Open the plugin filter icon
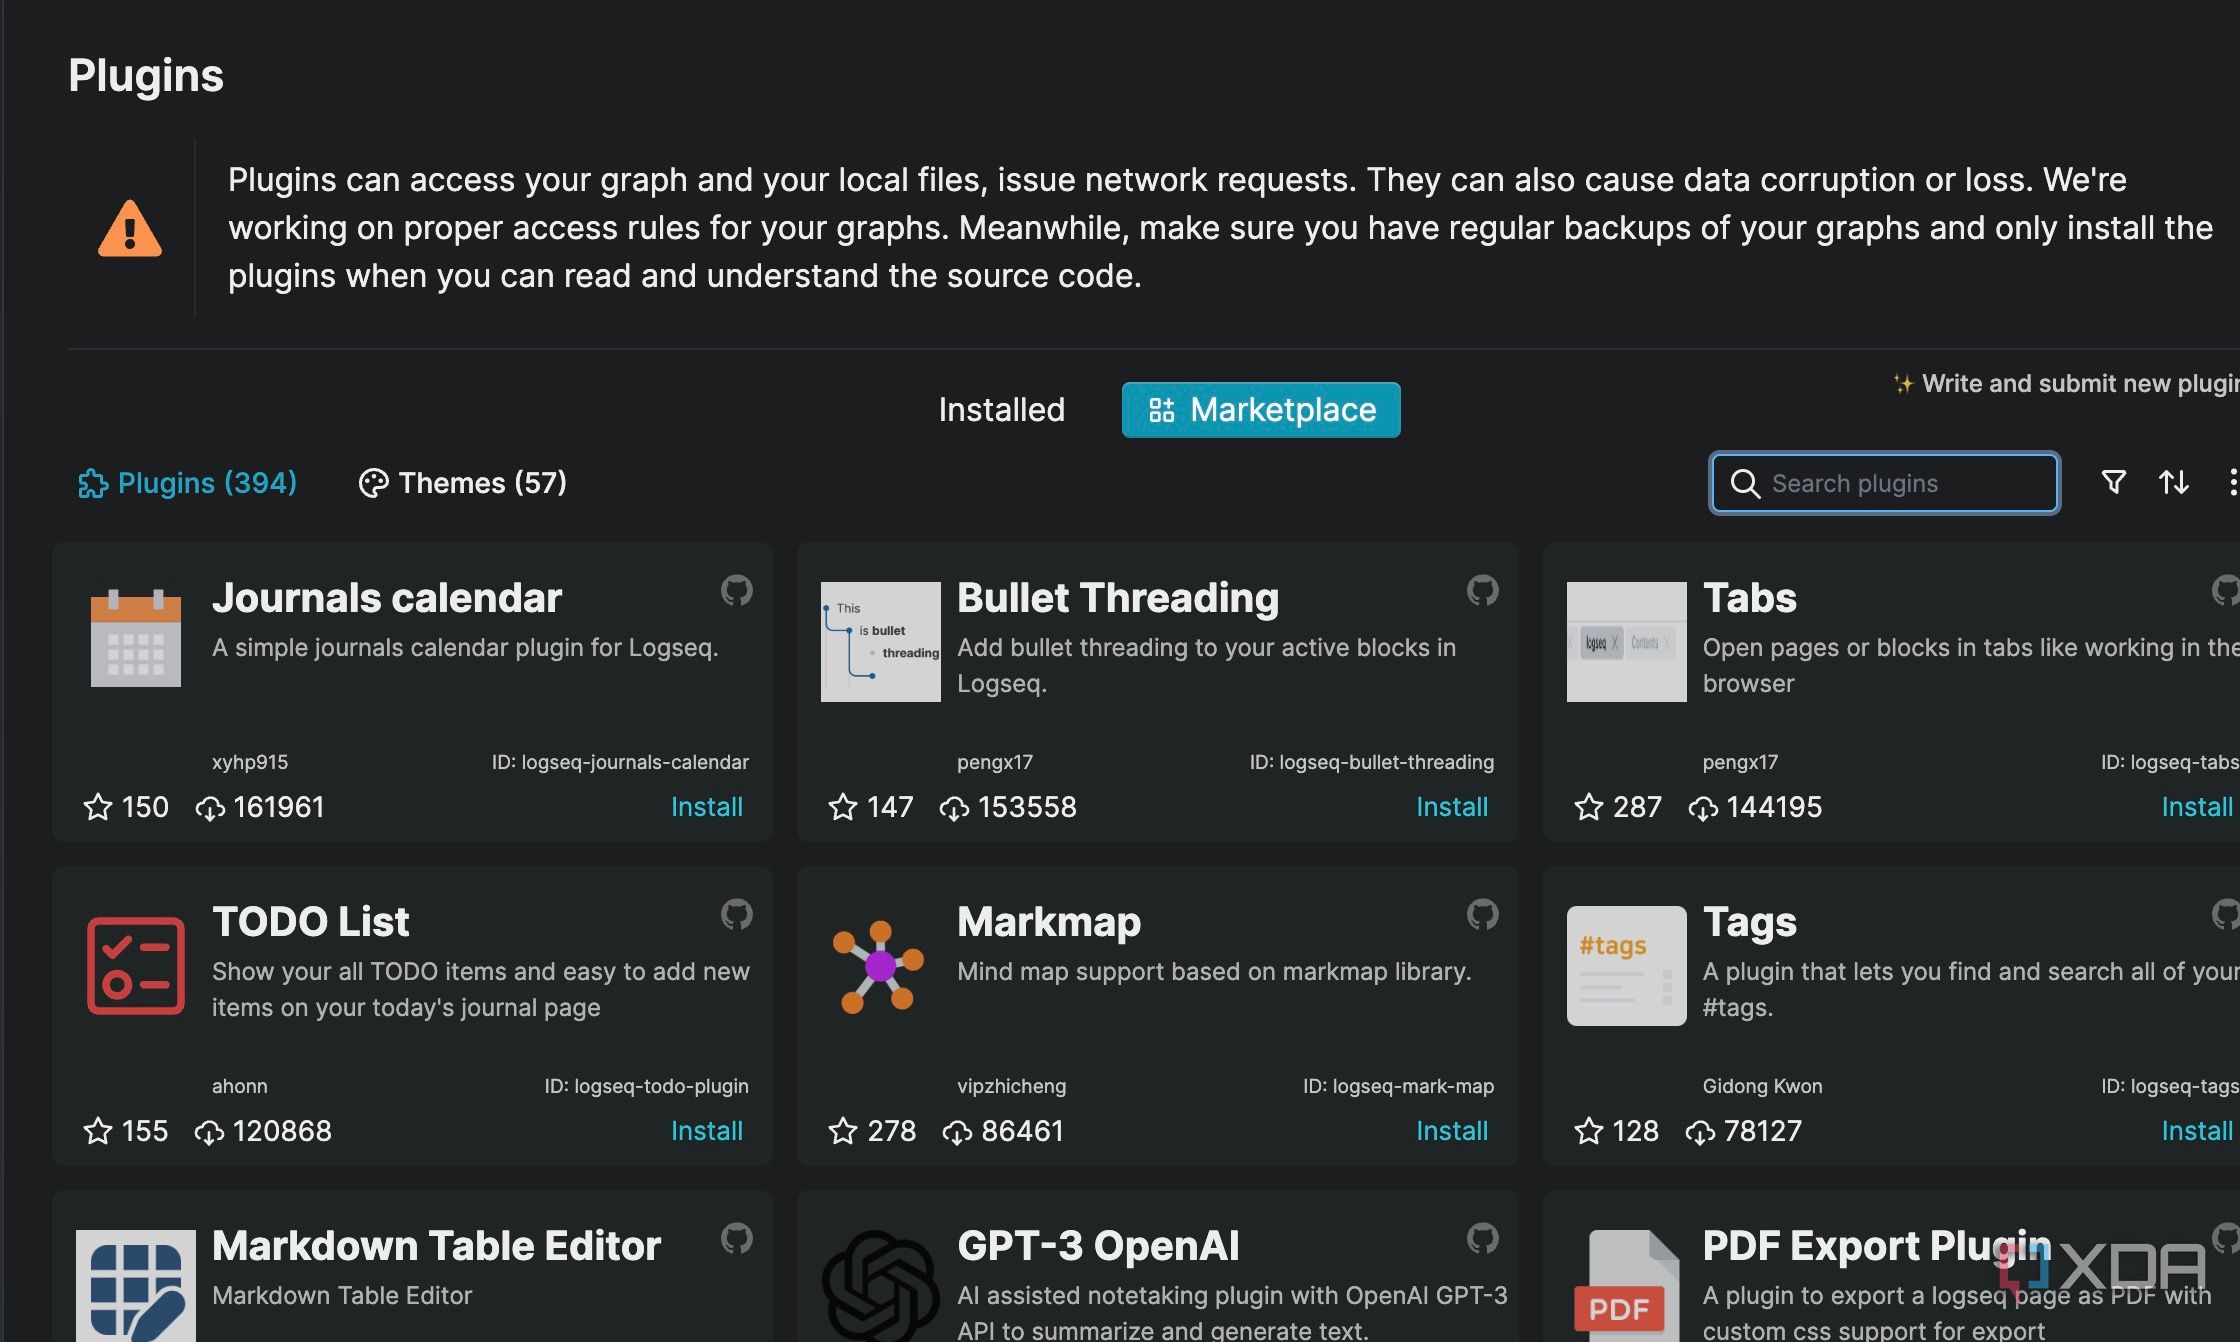This screenshot has width=2240, height=1342. [x=2113, y=483]
